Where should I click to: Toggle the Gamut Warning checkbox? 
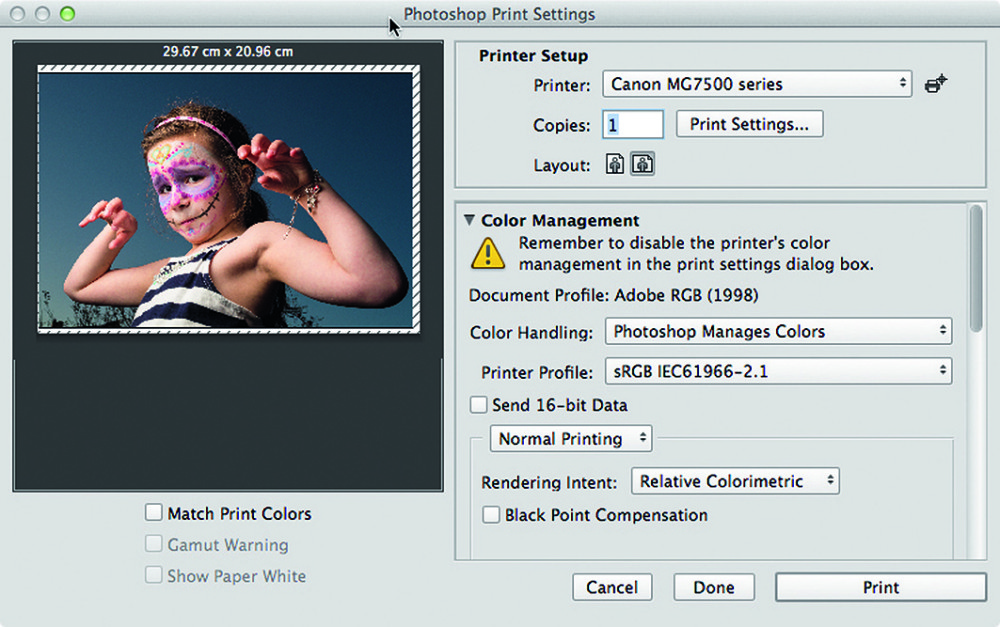pyautogui.click(x=154, y=544)
